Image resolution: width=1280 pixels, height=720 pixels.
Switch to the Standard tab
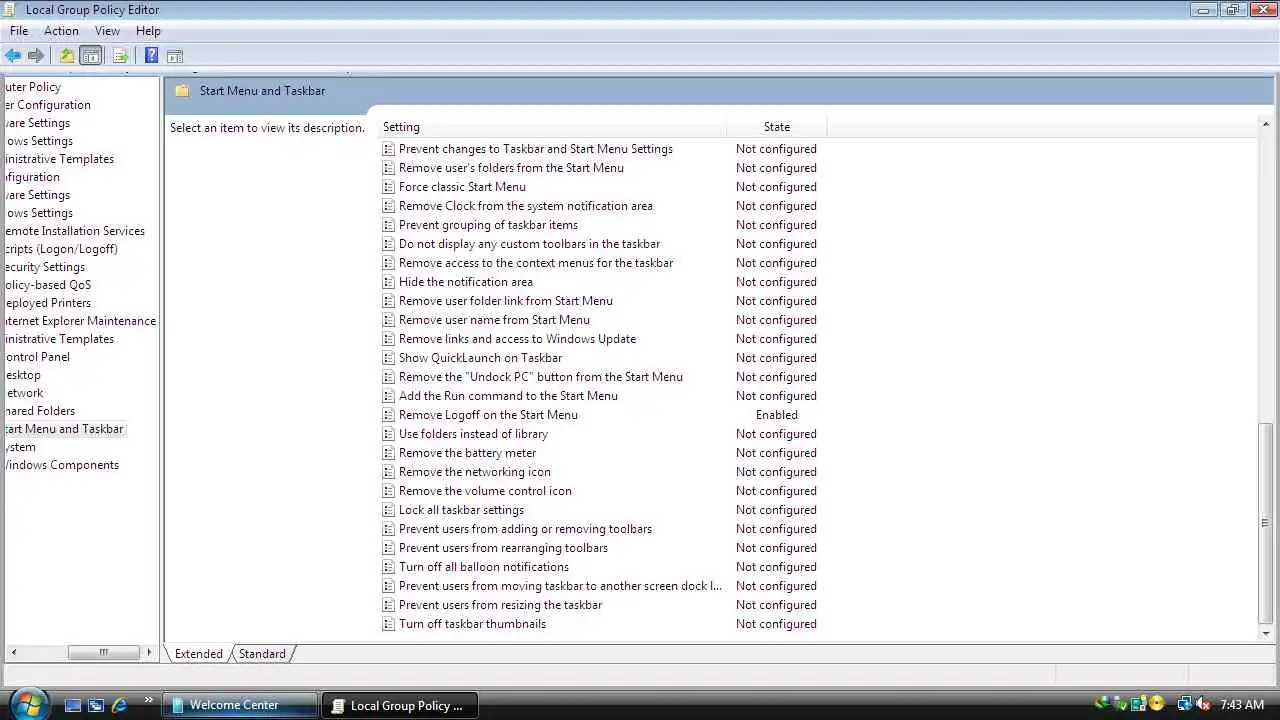point(262,654)
